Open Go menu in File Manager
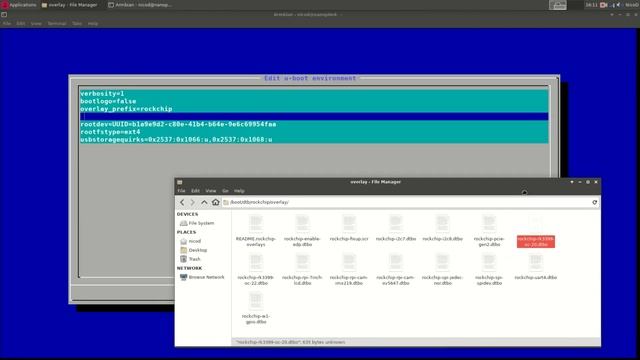Screen dimensions: 640x360 pos(225,191)
